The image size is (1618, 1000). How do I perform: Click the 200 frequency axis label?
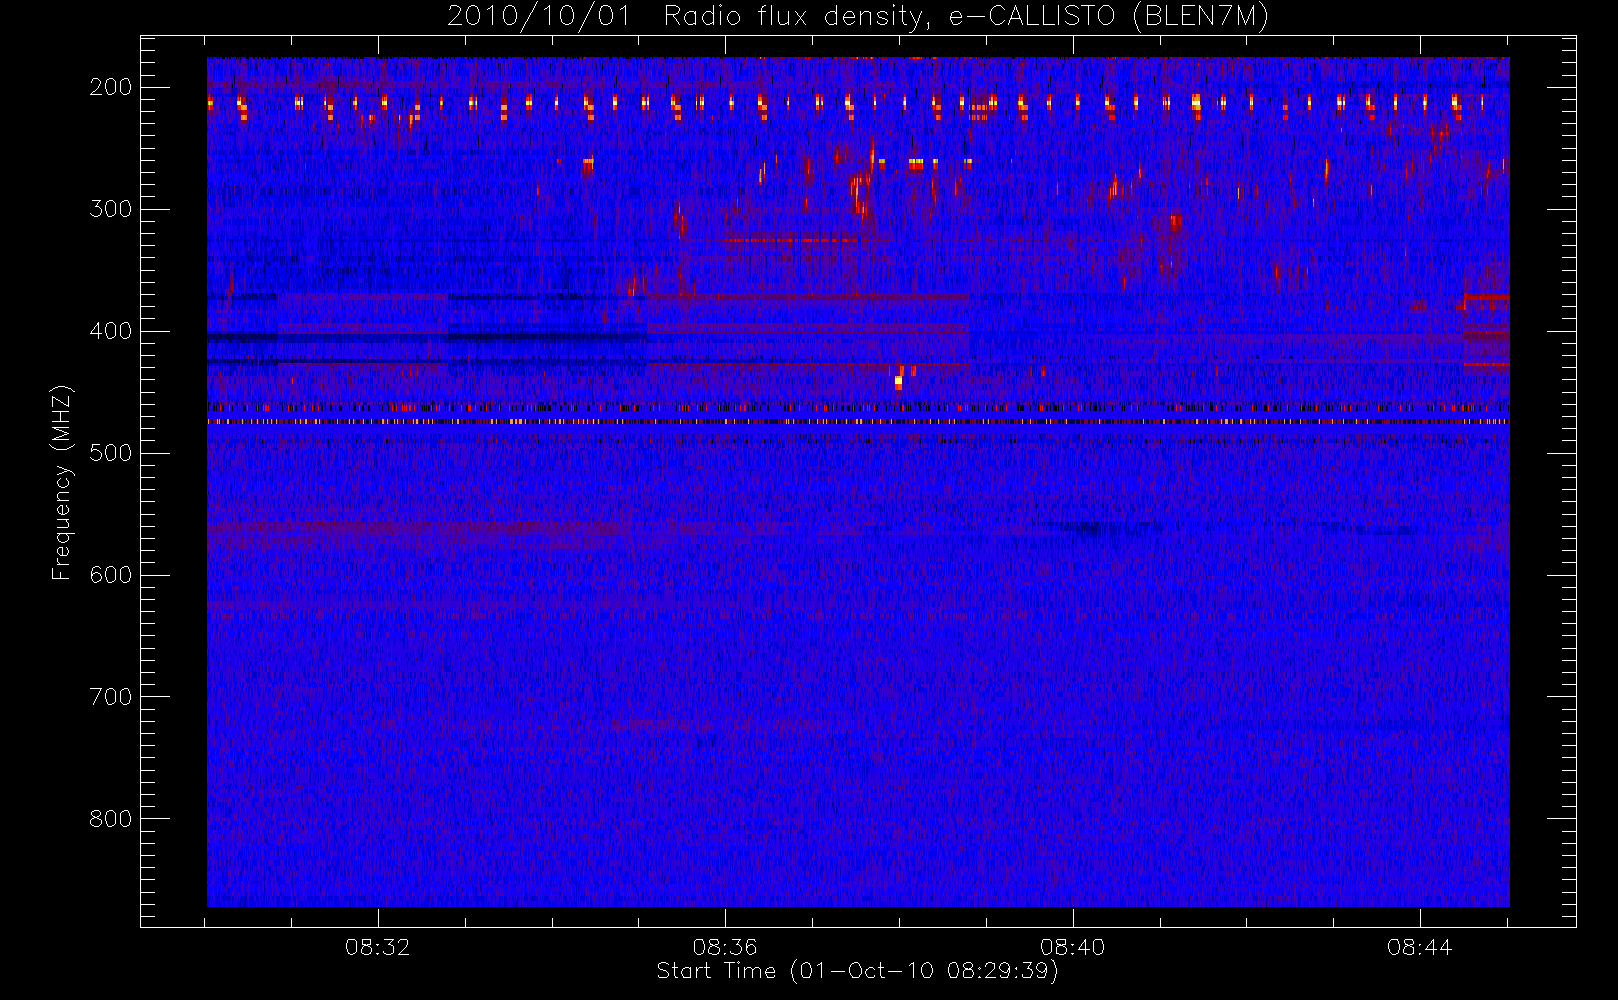point(111,87)
